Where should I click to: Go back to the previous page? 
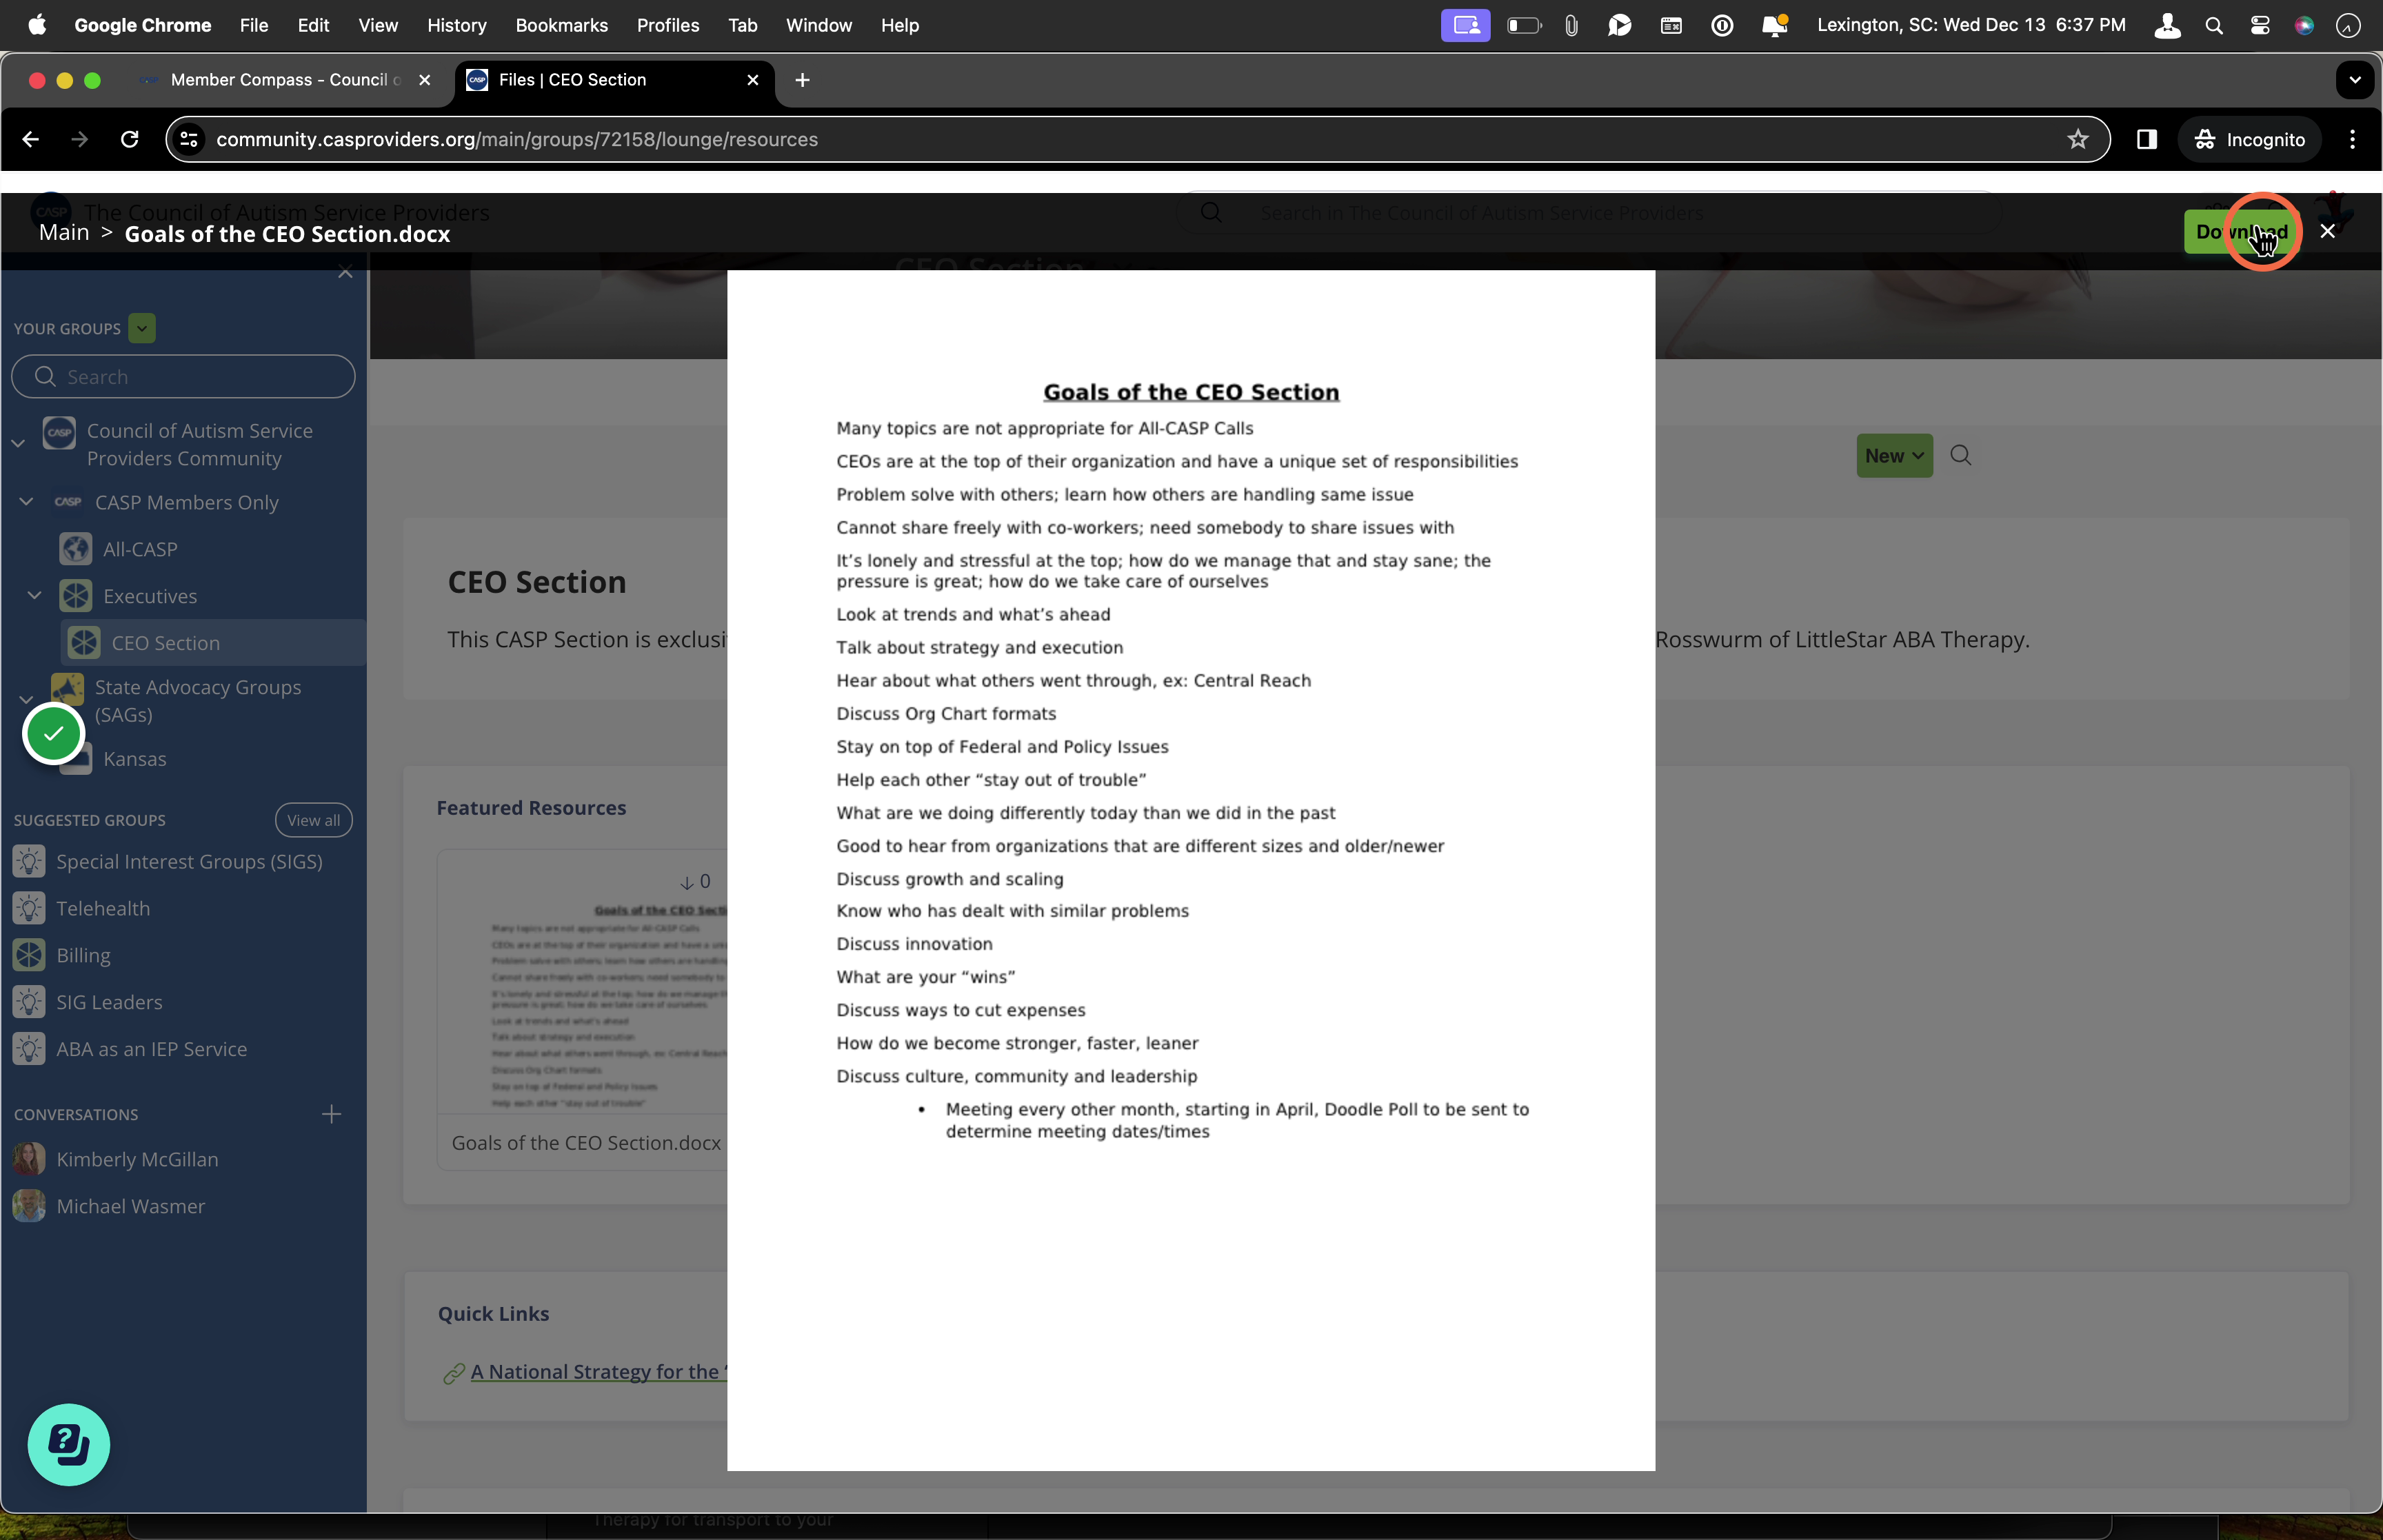pos(31,139)
